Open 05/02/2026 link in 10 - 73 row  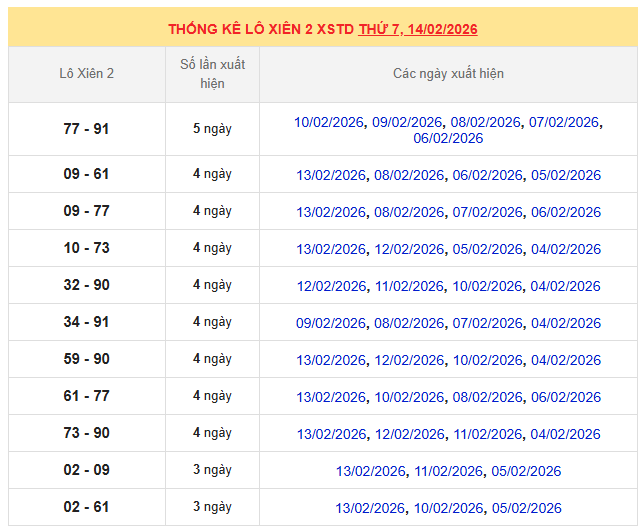[x=487, y=249]
